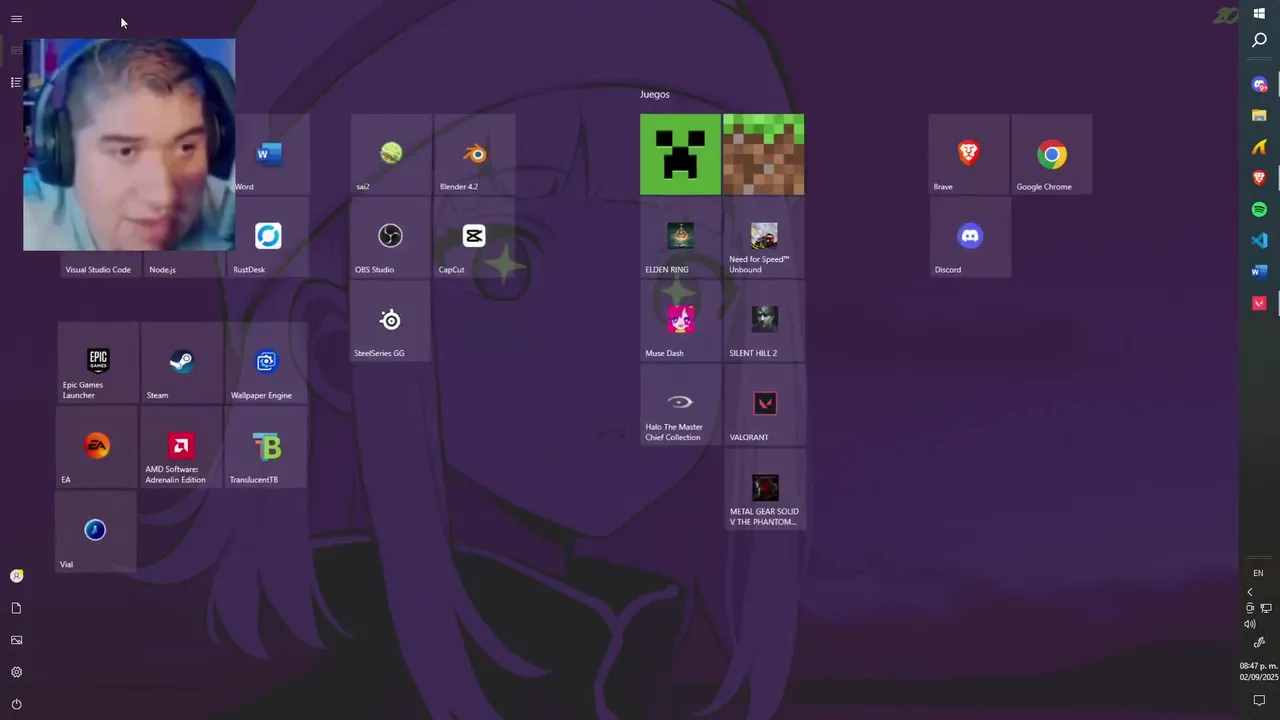Open Blender 4.2 tile
The width and height of the screenshot is (1280, 720).
pyautogui.click(x=475, y=154)
